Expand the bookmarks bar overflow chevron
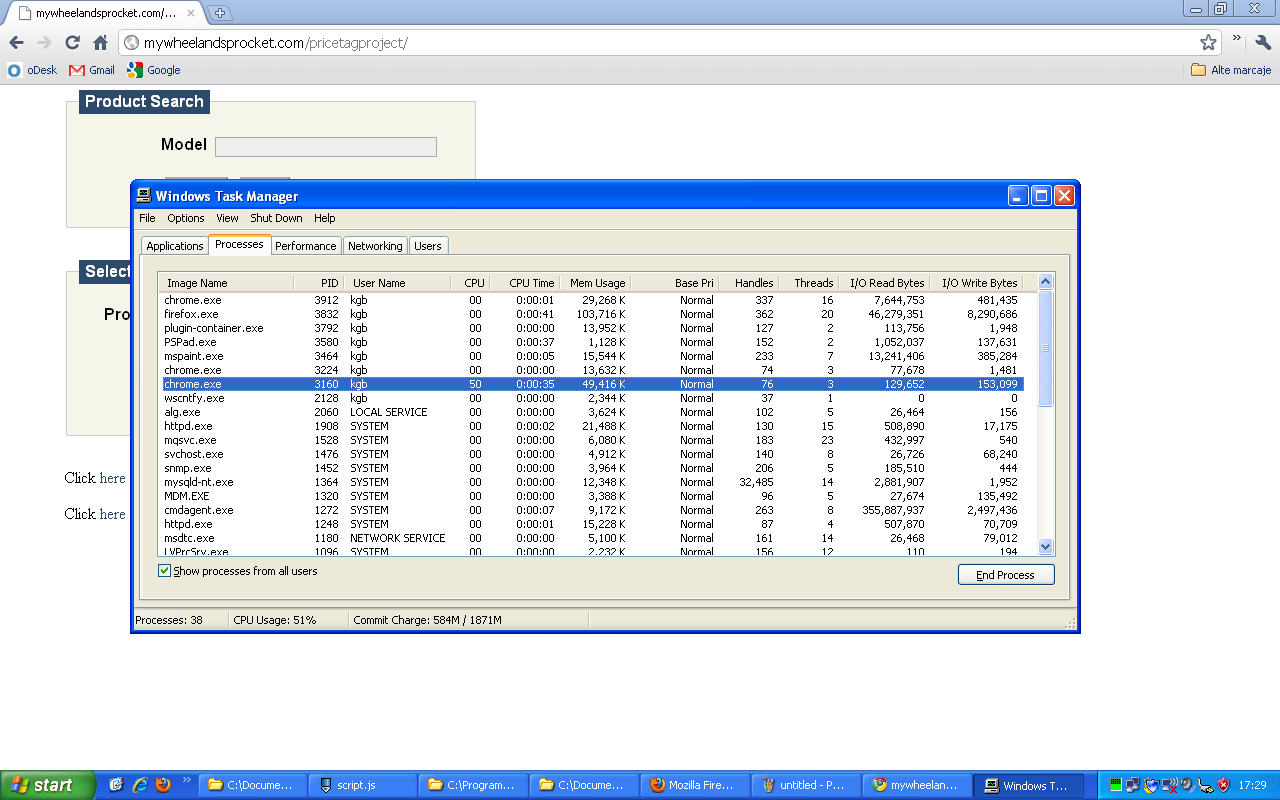Viewport: 1280px width, 800px height. 1237,40
